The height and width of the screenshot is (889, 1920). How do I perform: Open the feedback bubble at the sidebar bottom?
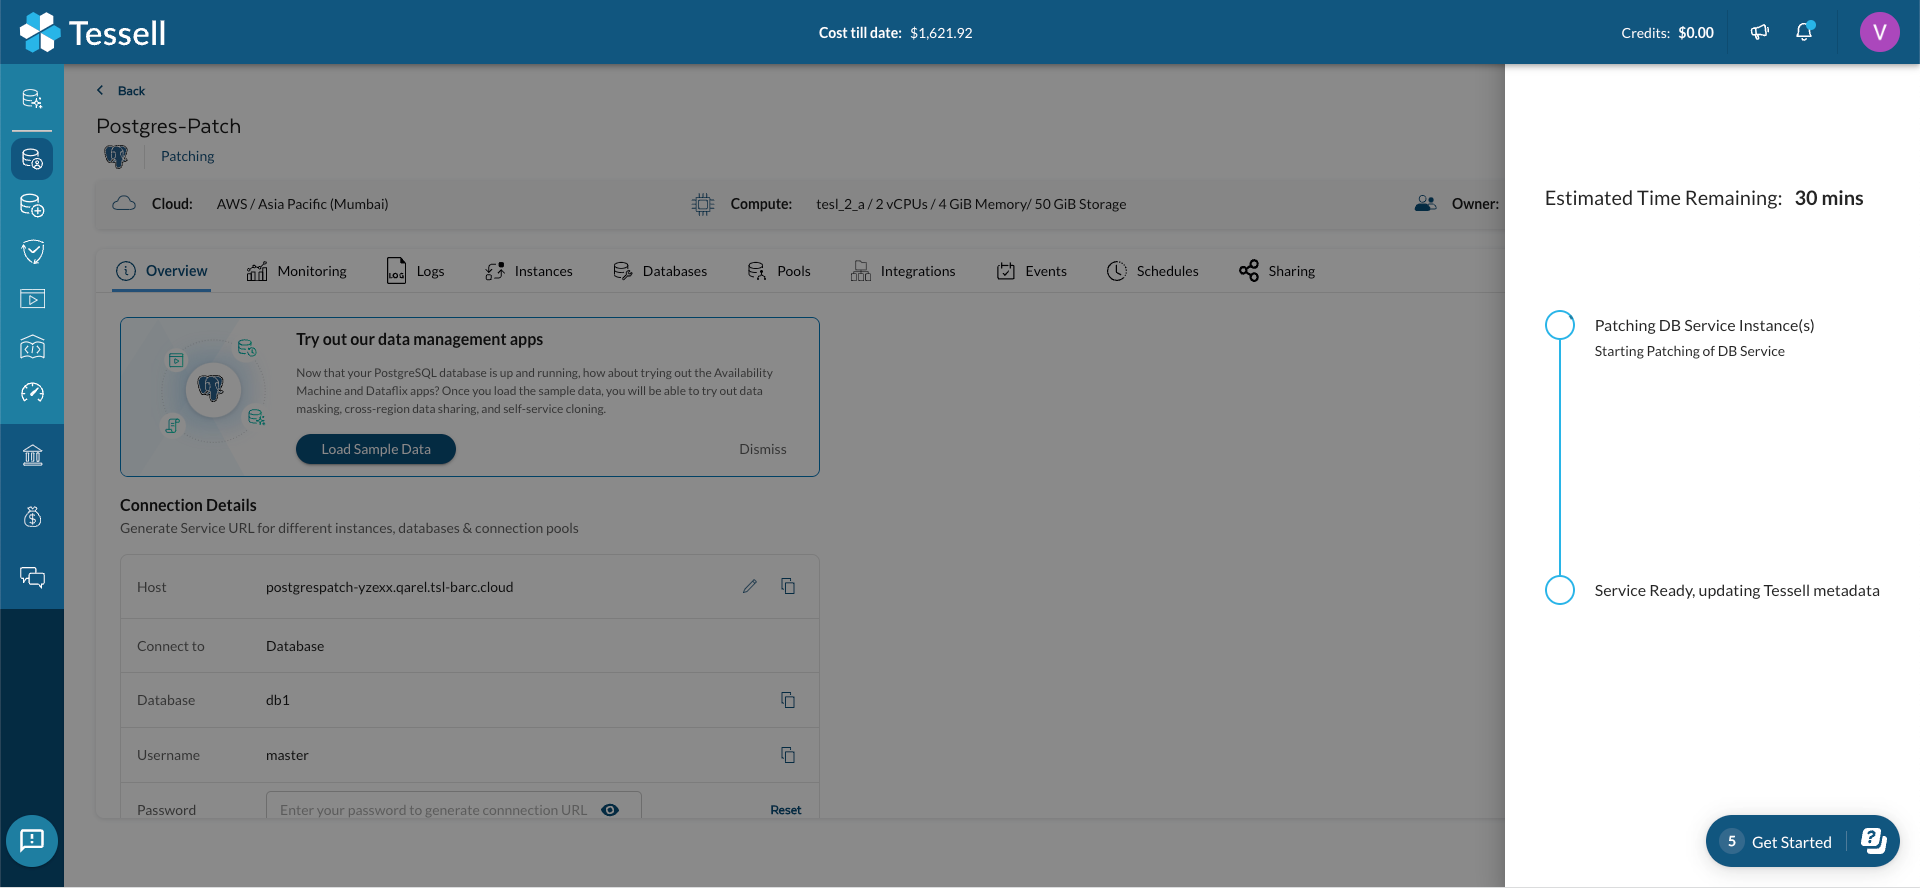click(32, 840)
